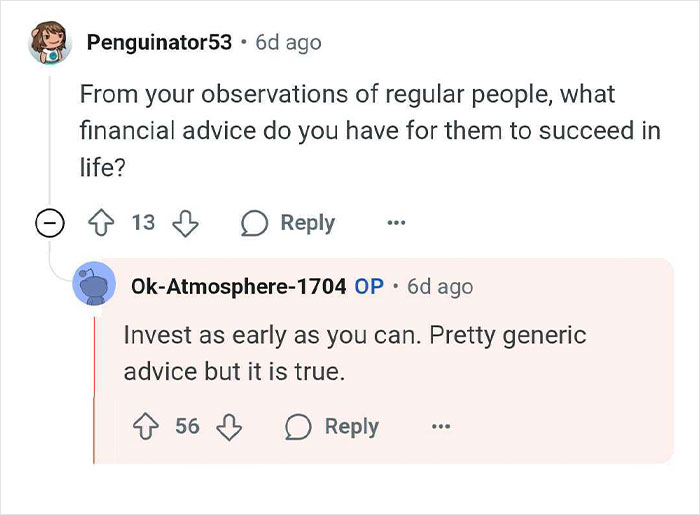
Task: Open the 6d ago timestamp on top comment
Action: coord(288,43)
